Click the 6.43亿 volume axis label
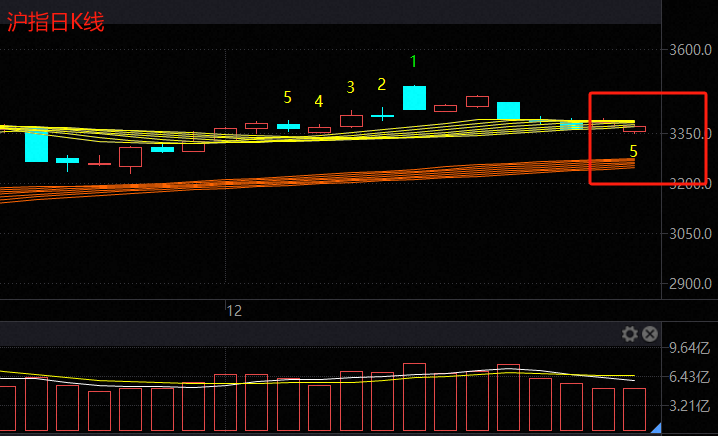 [x=689, y=377]
